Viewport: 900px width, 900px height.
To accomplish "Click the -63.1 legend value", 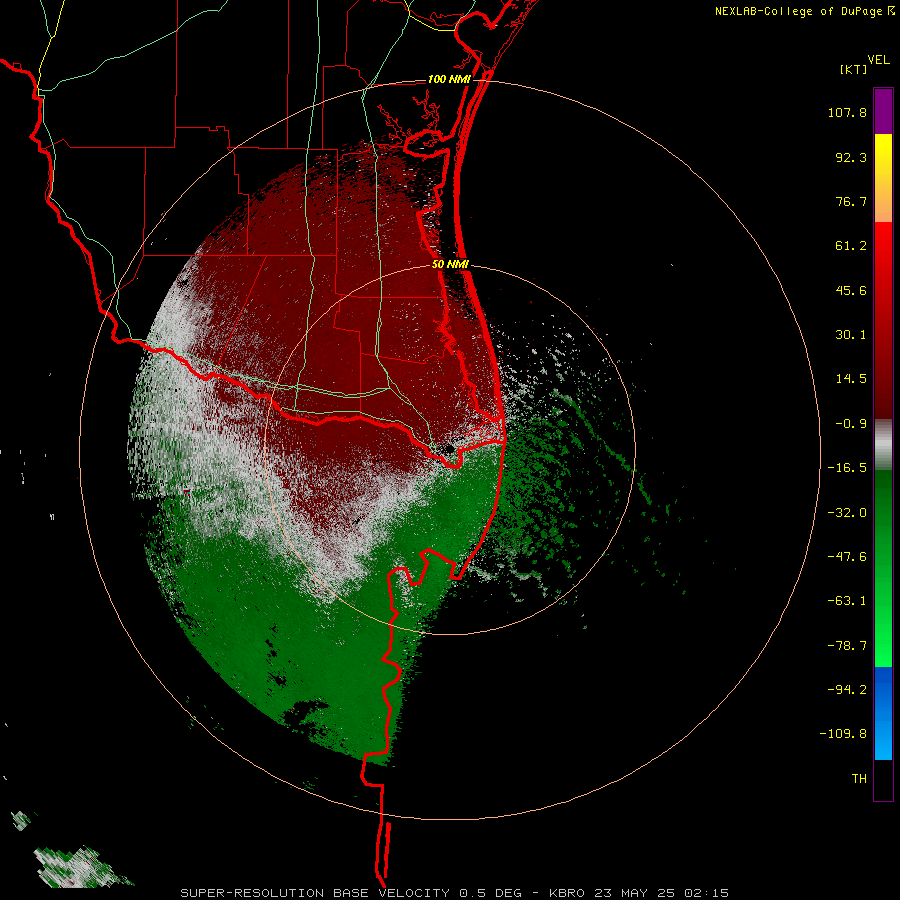I will [x=847, y=601].
